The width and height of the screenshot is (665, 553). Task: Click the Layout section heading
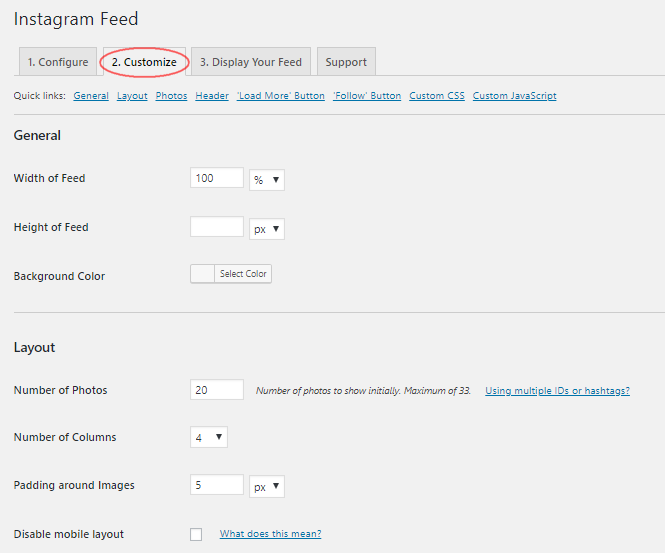34,347
